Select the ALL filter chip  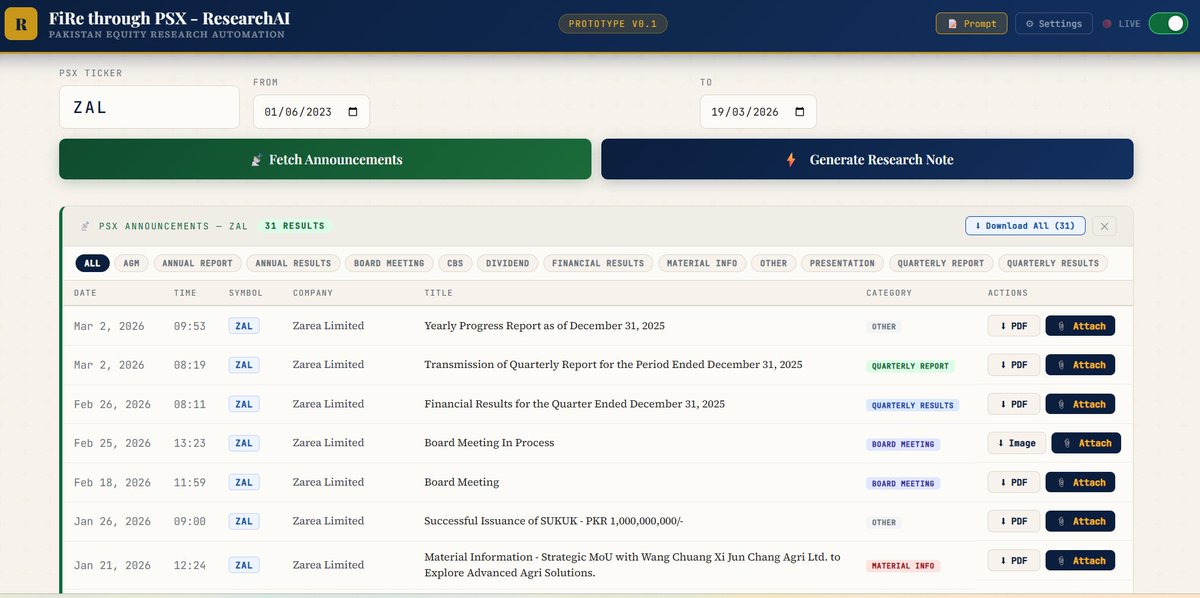(92, 263)
